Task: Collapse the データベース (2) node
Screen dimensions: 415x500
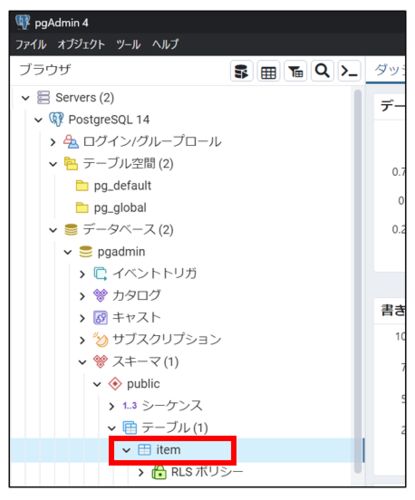Action: pos(53,230)
